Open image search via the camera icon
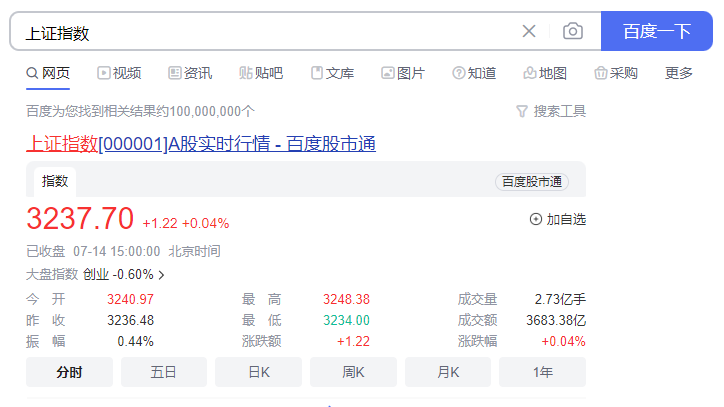This screenshot has height=407, width=724. 573,31
